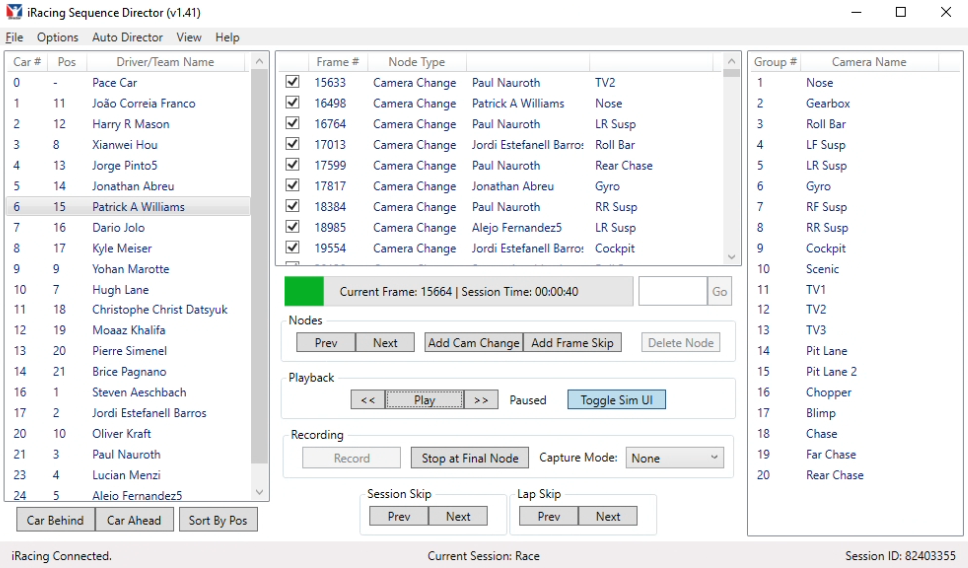The width and height of the screenshot is (968, 568).
Task: Click the Sort By Pos button
Action: pos(218,520)
